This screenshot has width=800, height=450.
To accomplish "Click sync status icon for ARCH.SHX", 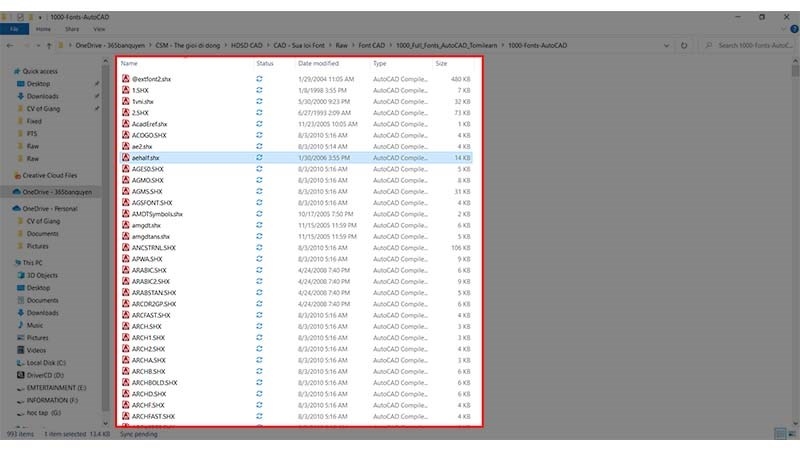I will (x=259, y=326).
